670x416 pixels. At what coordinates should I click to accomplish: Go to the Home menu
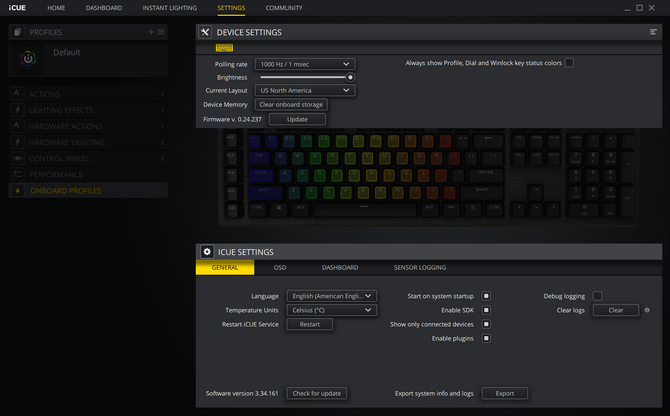point(56,8)
